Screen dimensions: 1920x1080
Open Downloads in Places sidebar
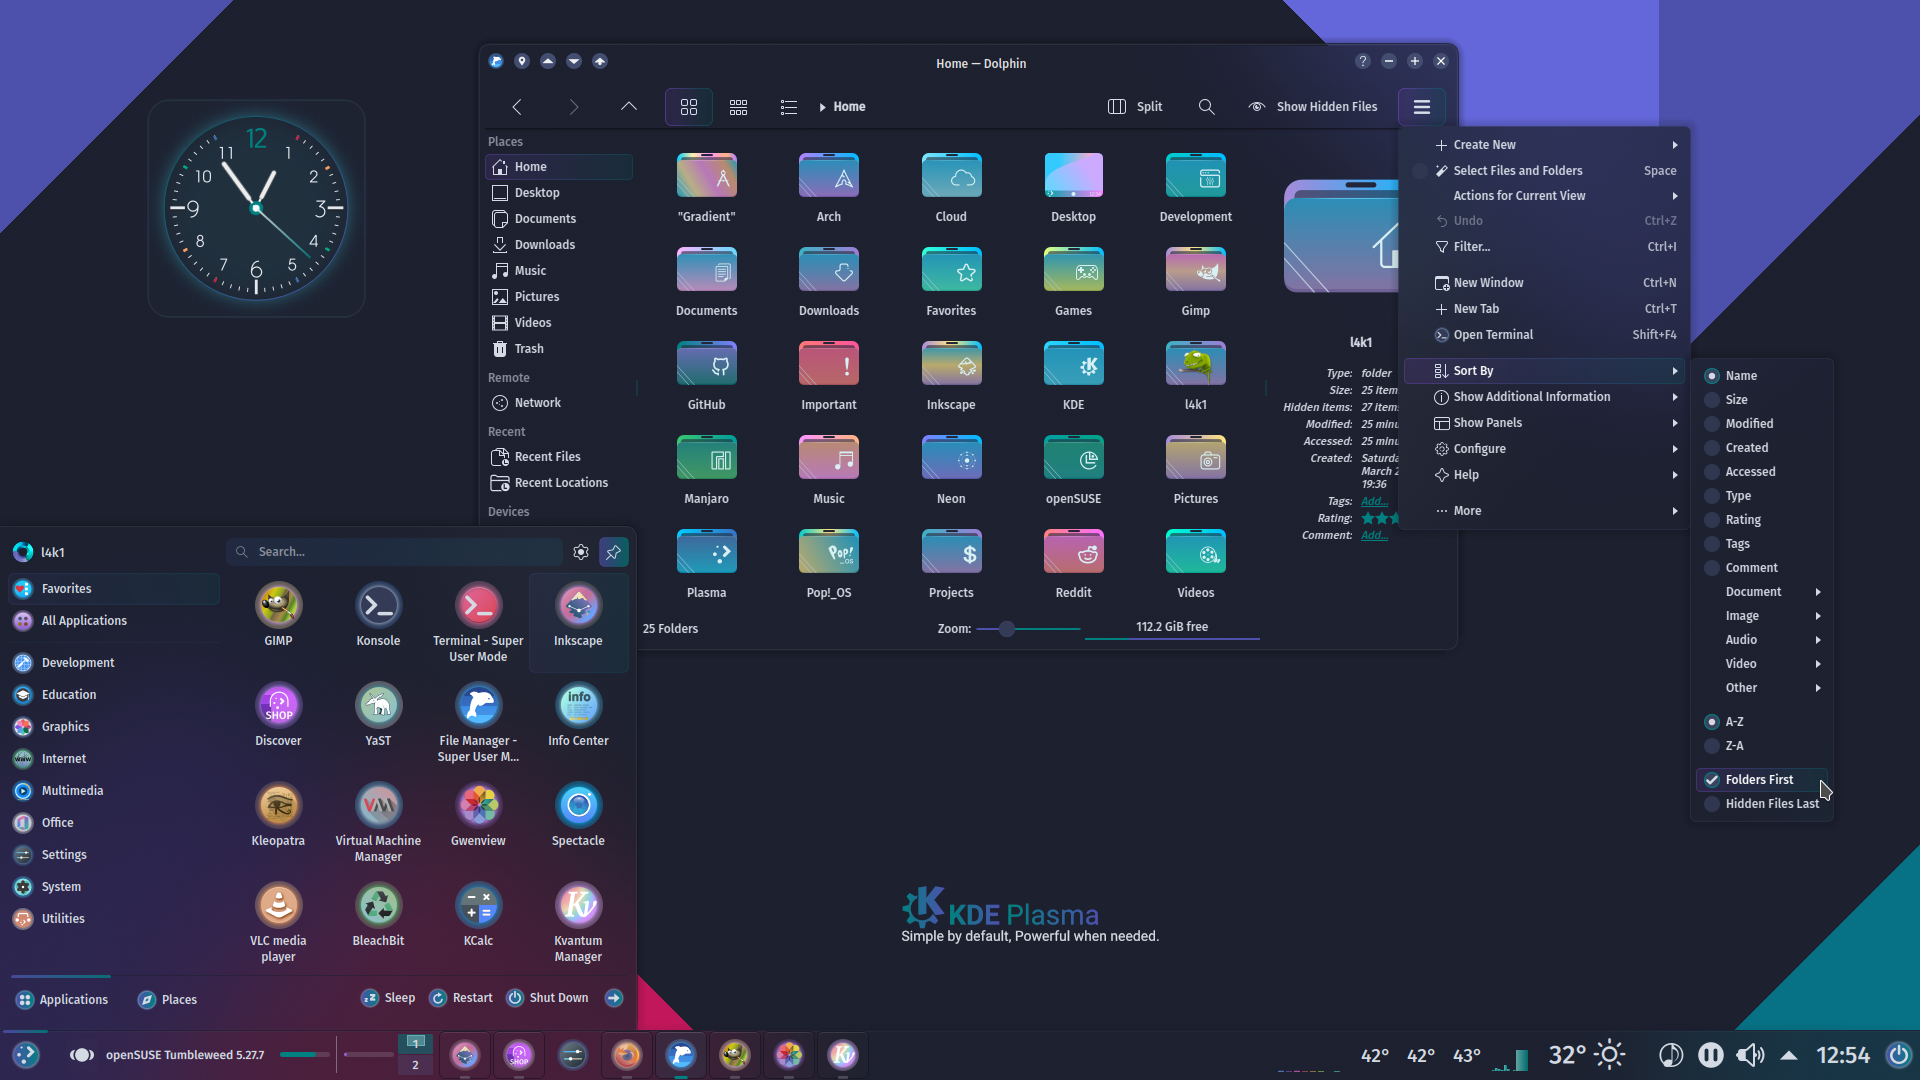coord(558,245)
